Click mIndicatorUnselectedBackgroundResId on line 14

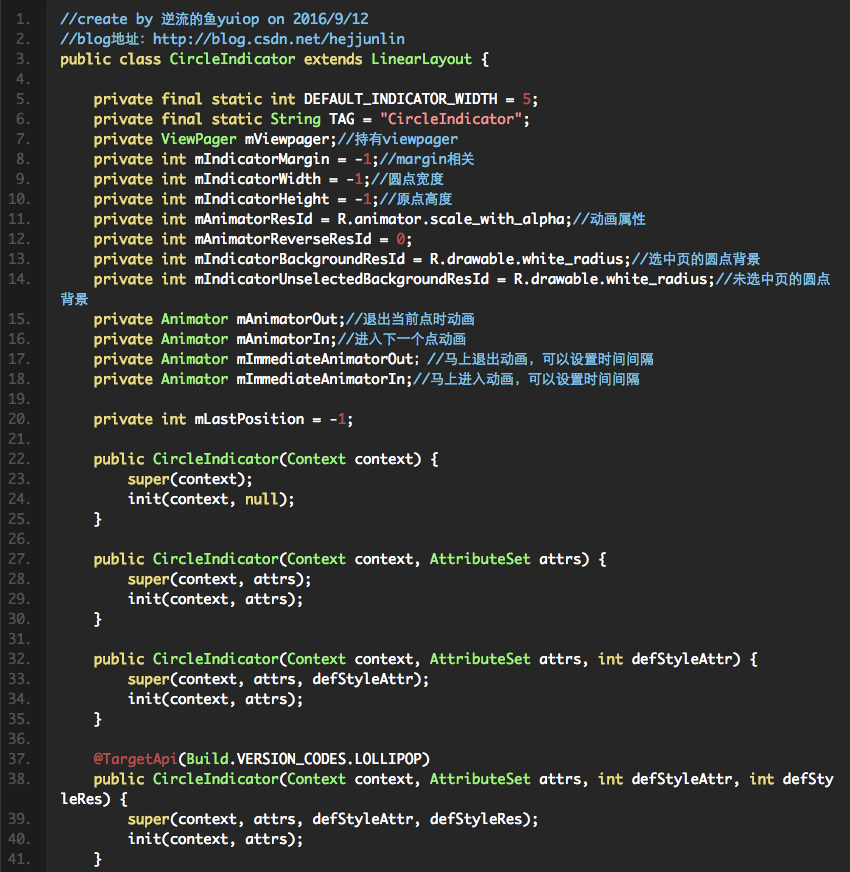pos(342,279)
